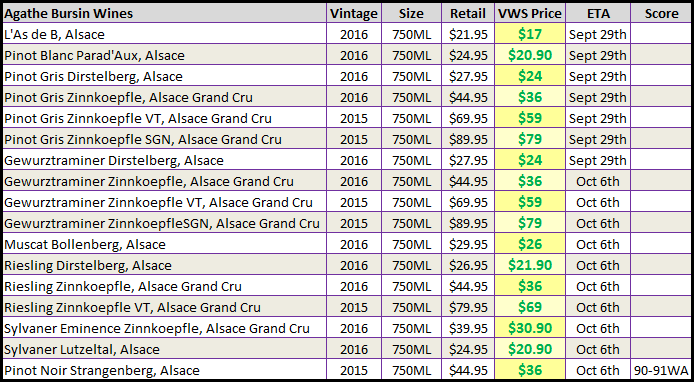Select the L'As de B, Alsace cell
Image resolution: width=694 pixels, height=382 pixels.
click(165, 34)
